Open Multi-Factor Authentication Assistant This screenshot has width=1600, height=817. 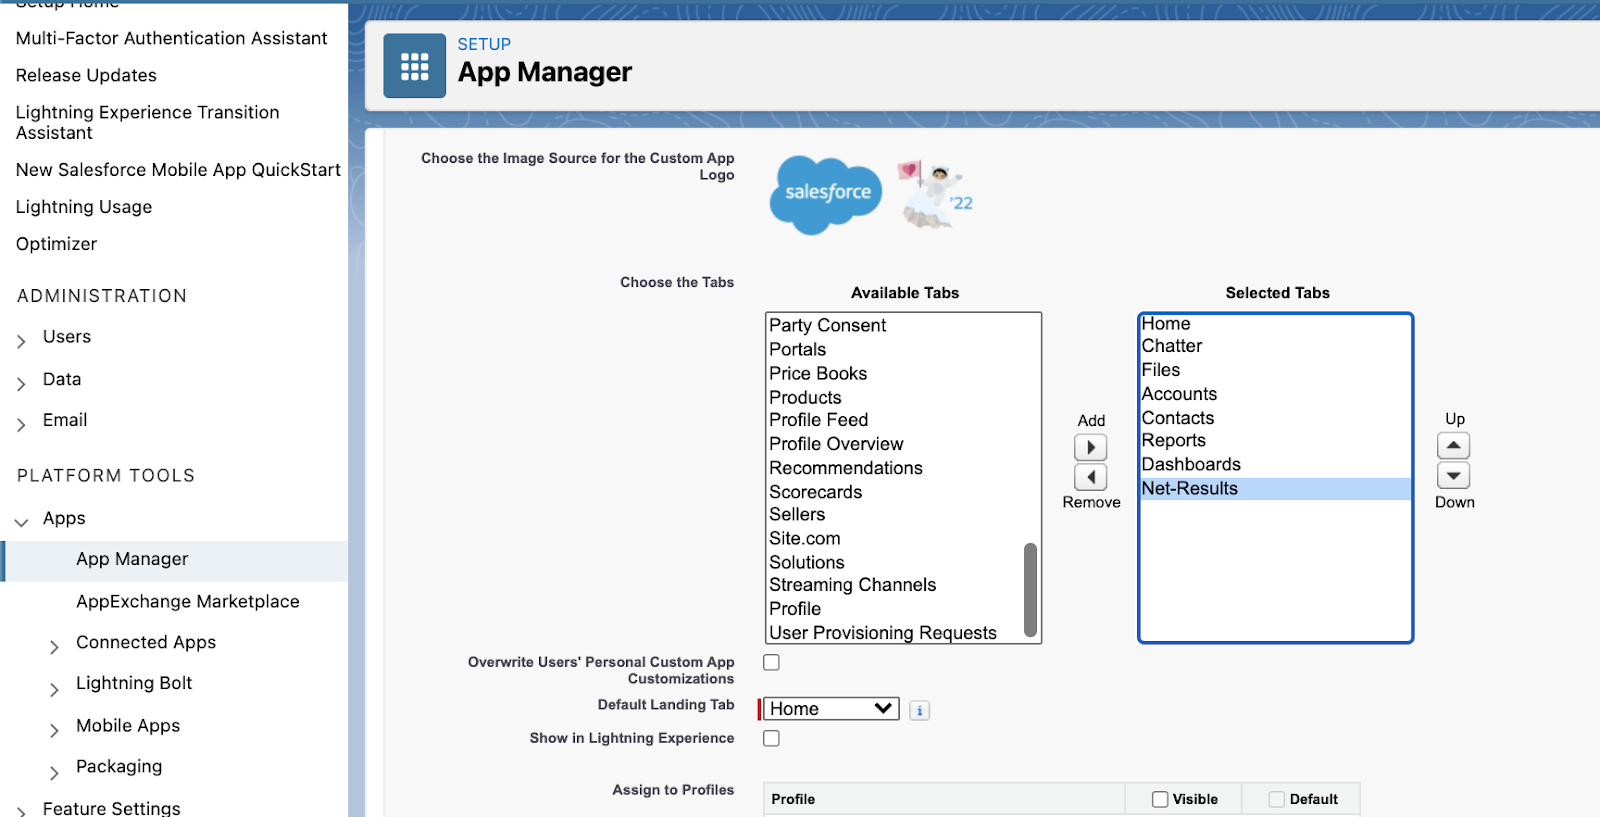tap(171, 38)
